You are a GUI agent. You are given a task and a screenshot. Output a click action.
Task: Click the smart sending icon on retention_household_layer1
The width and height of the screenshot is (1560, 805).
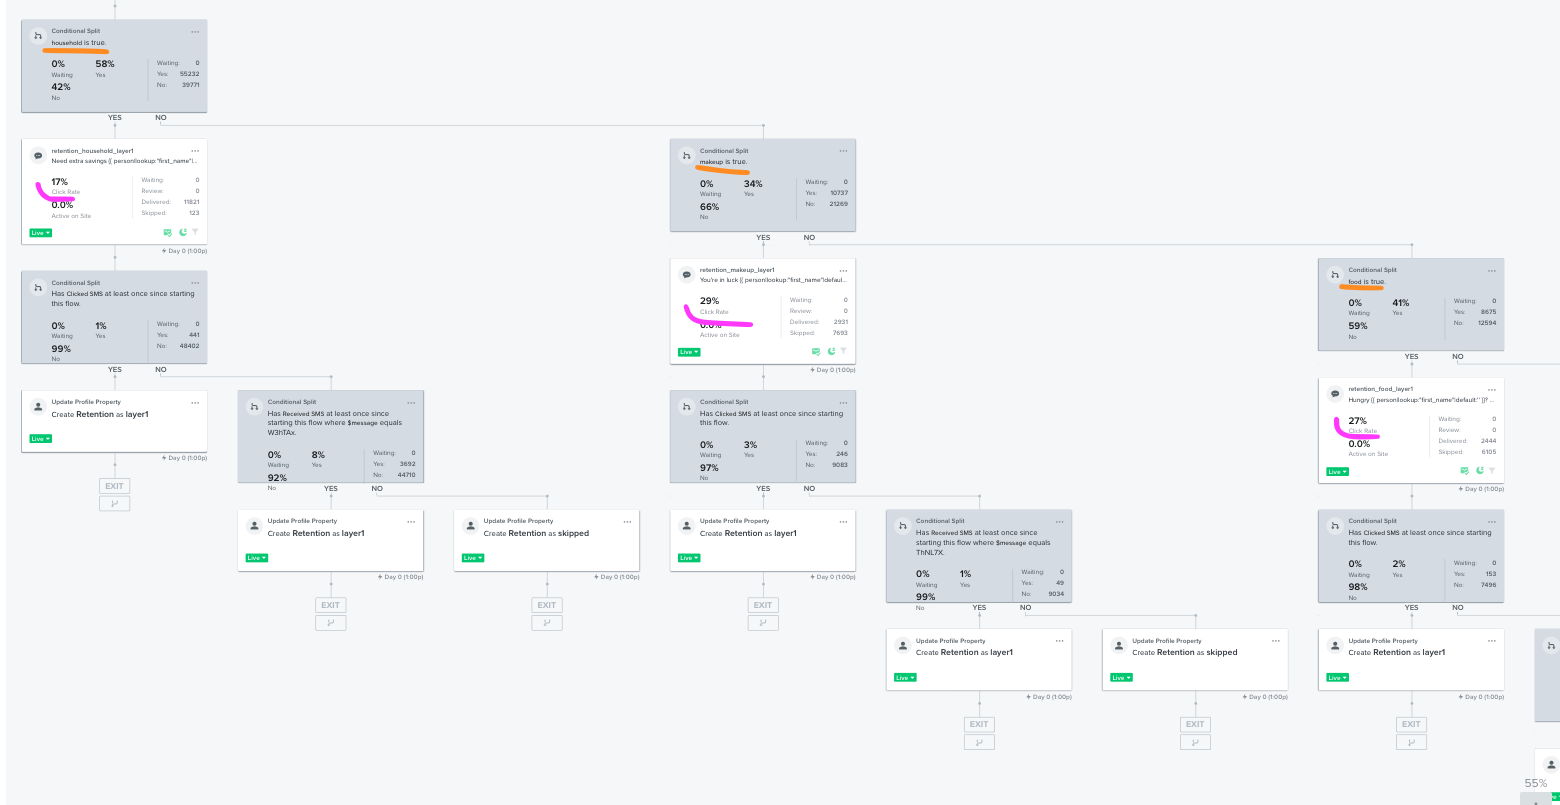click(x=168, y=232)
